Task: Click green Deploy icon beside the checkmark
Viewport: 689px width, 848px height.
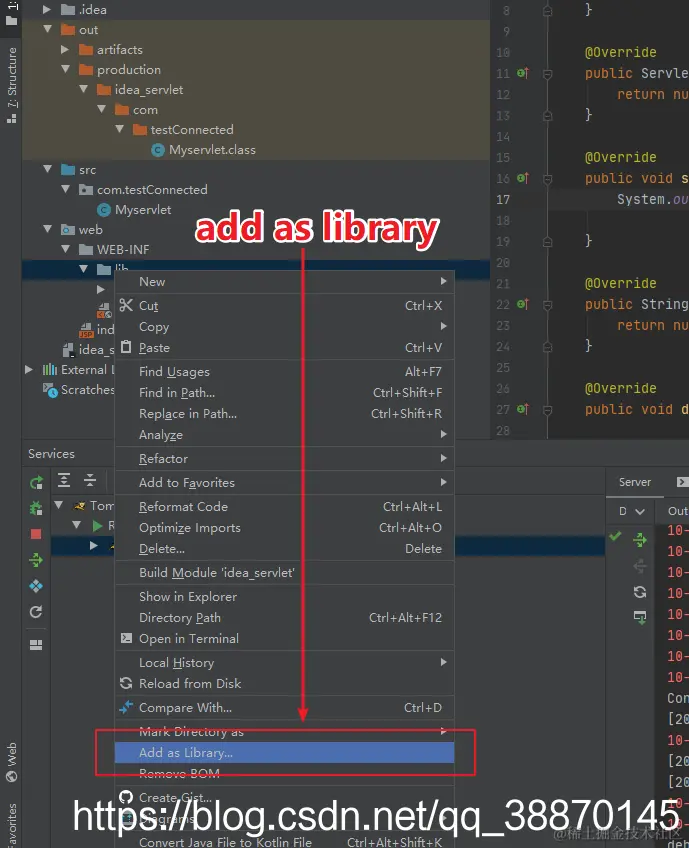Action: click(640, 539)
